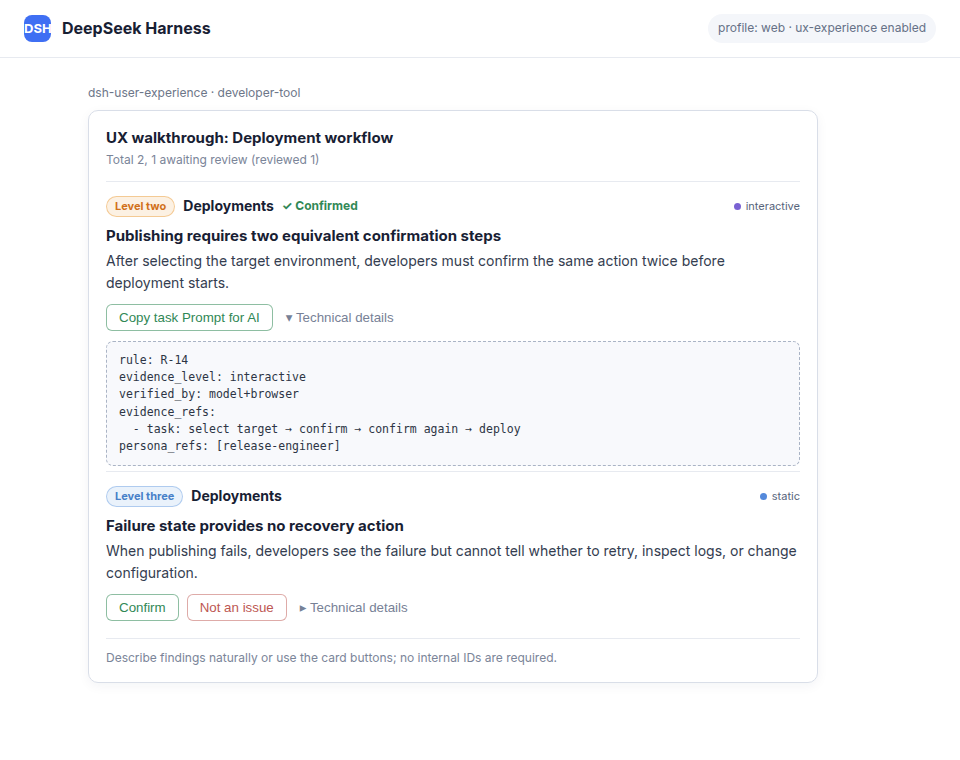The height and width of the screenshot is (760, 960).
Task: Click the Level two badge
Action: pyautogui.click(x=140, y=206)
